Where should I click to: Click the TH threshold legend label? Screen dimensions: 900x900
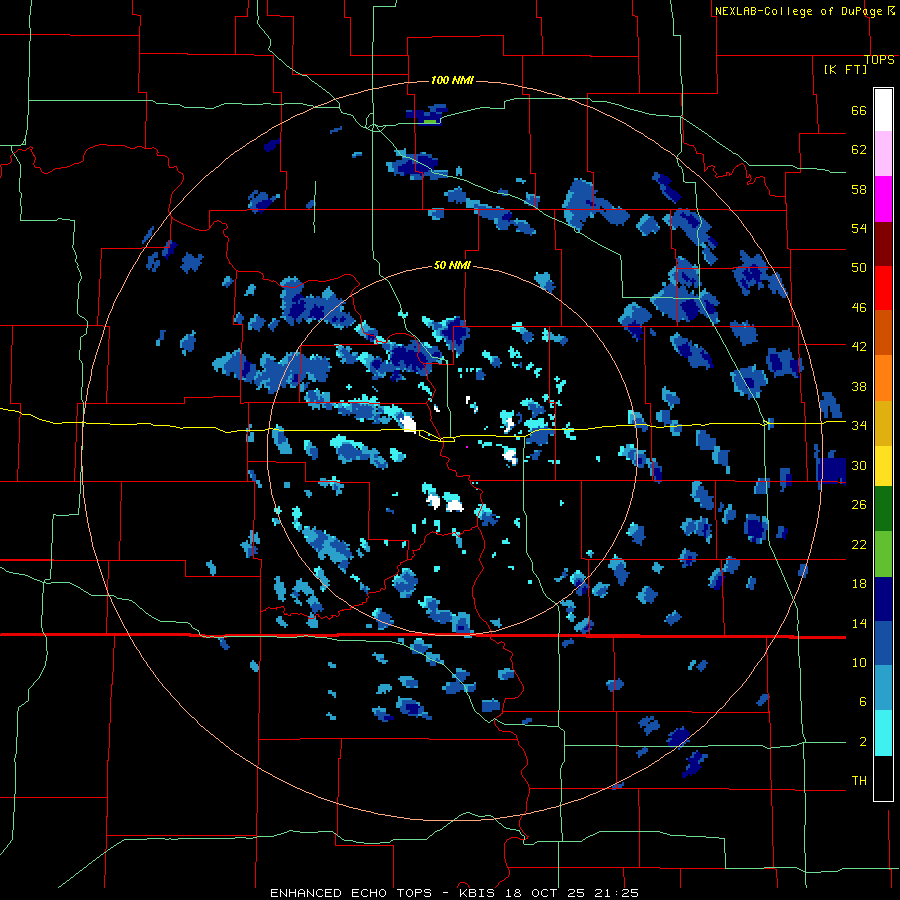(859, 780)
